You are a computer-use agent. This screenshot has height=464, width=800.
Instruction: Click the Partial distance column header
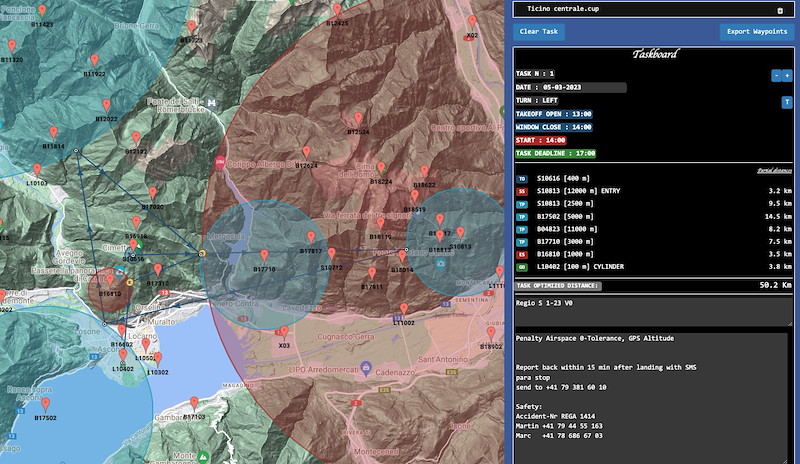click(x=774, y=170)
